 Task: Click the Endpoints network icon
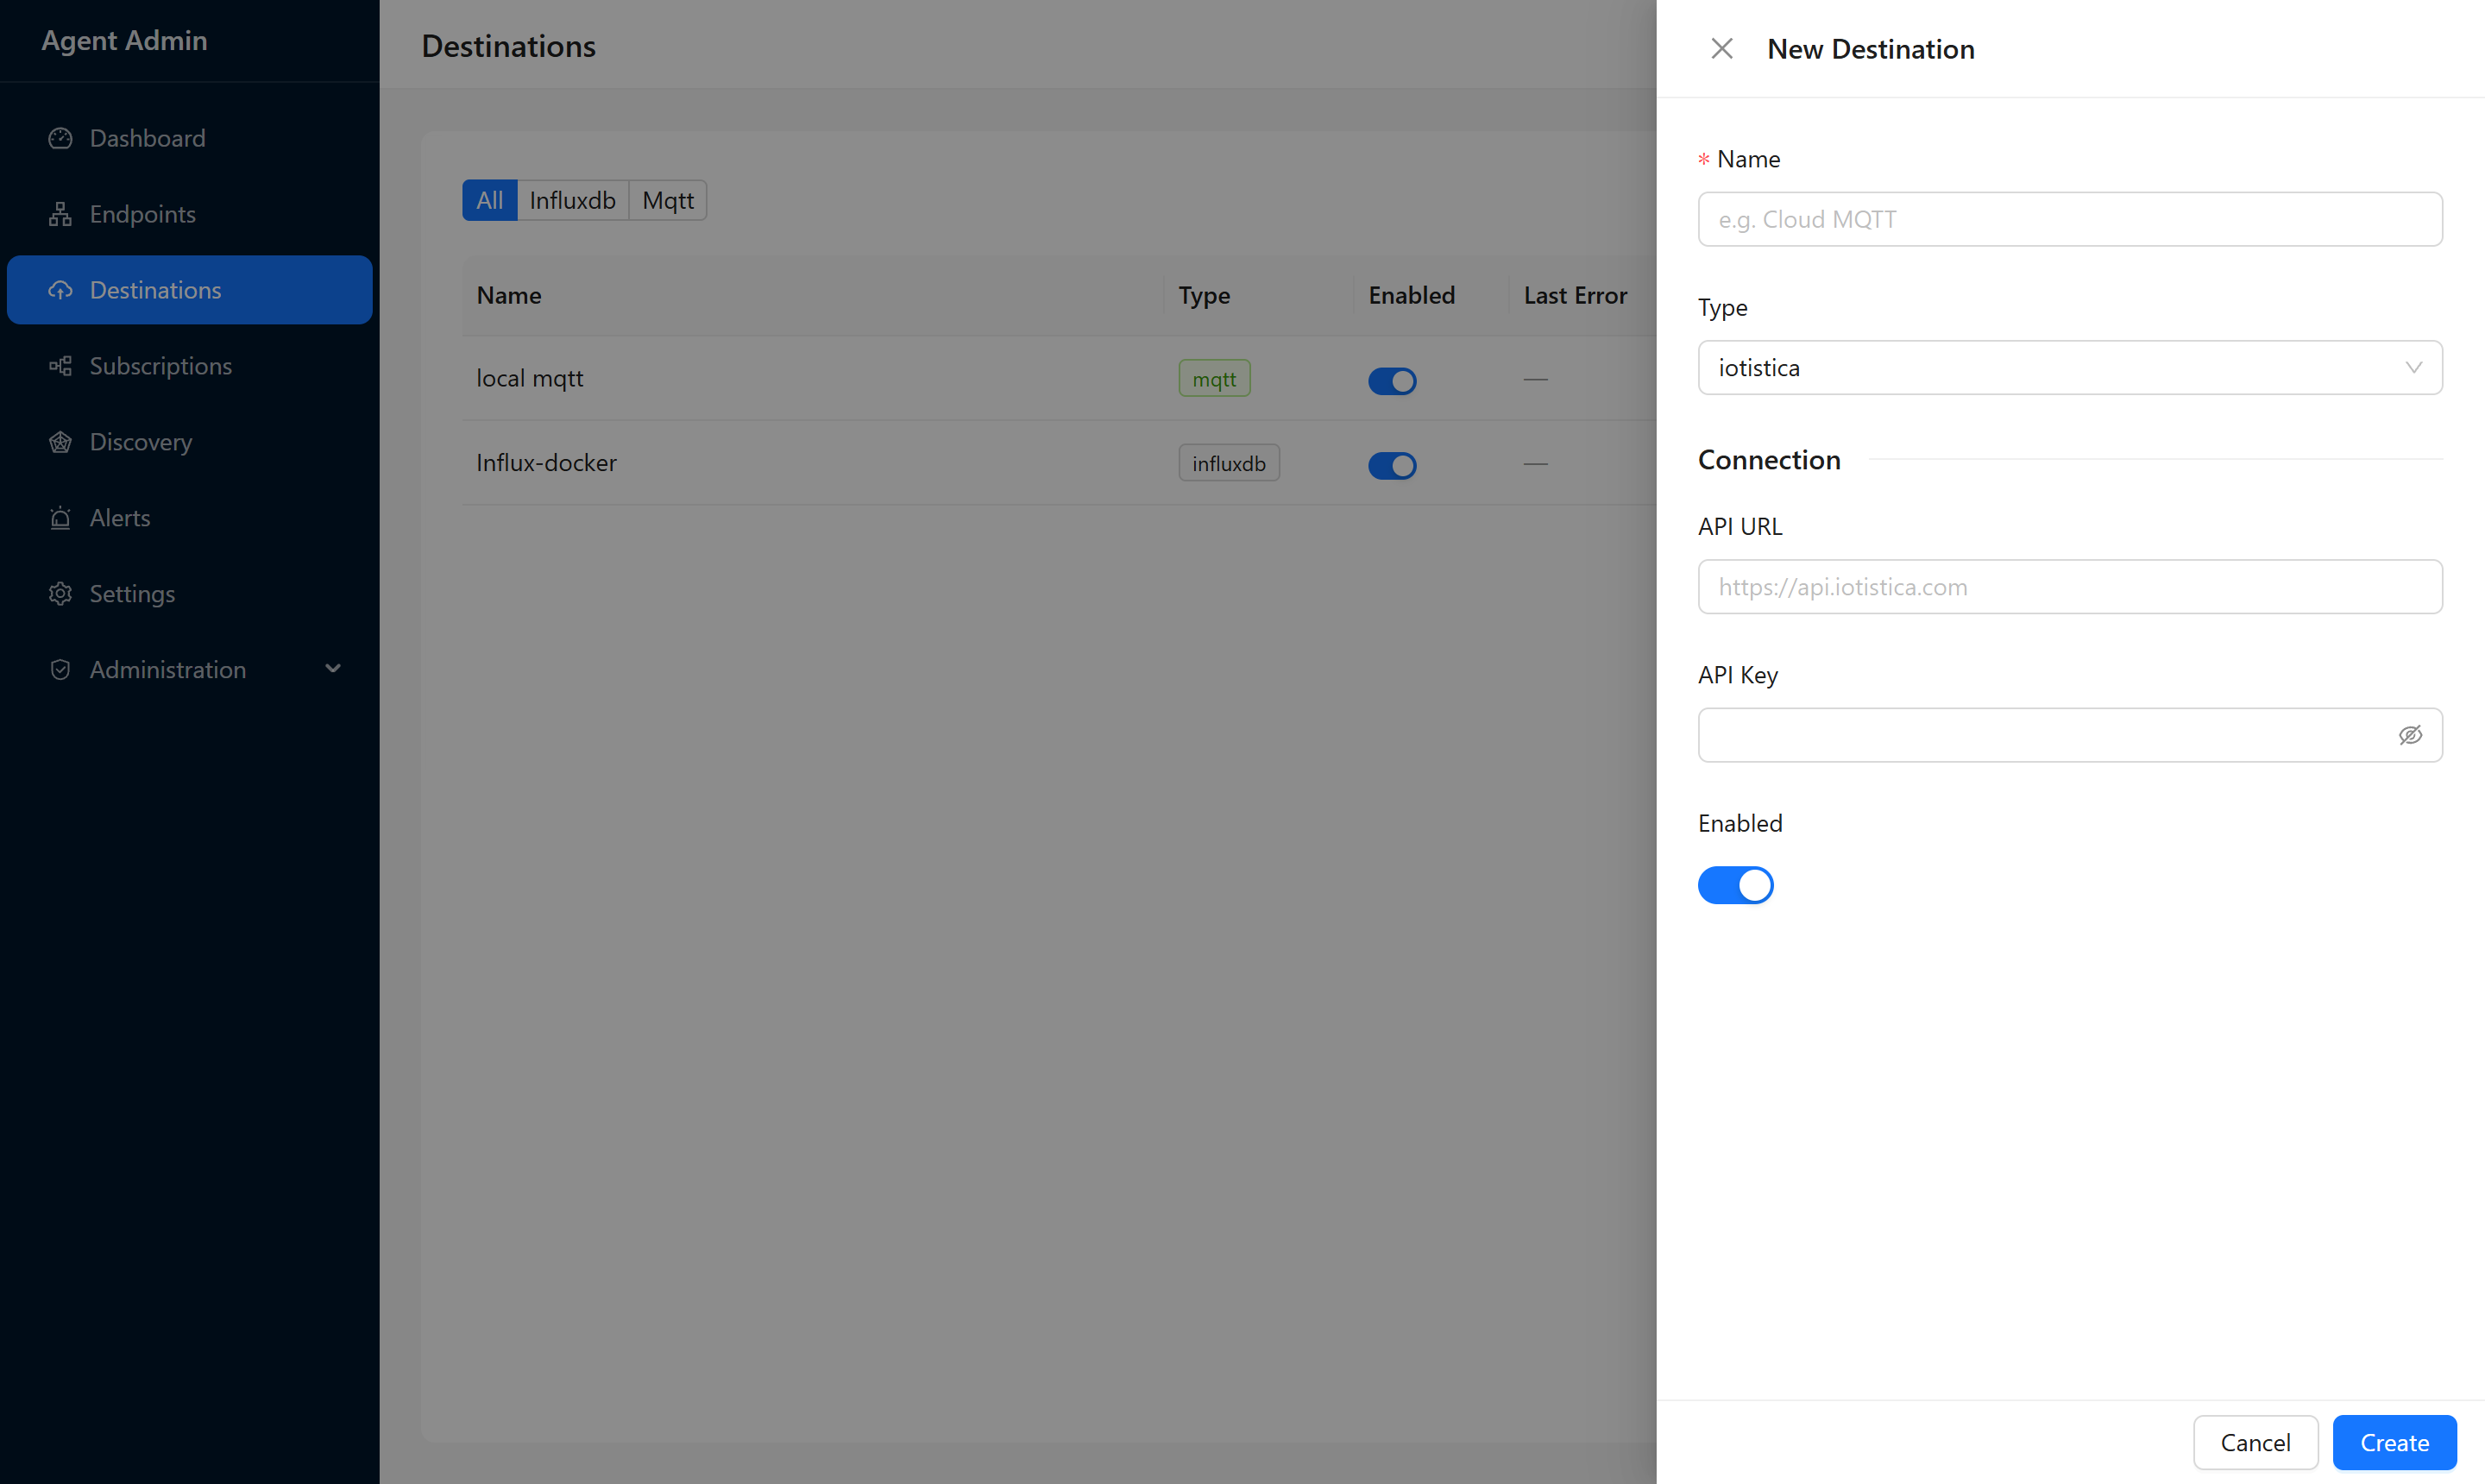point(60,214)
